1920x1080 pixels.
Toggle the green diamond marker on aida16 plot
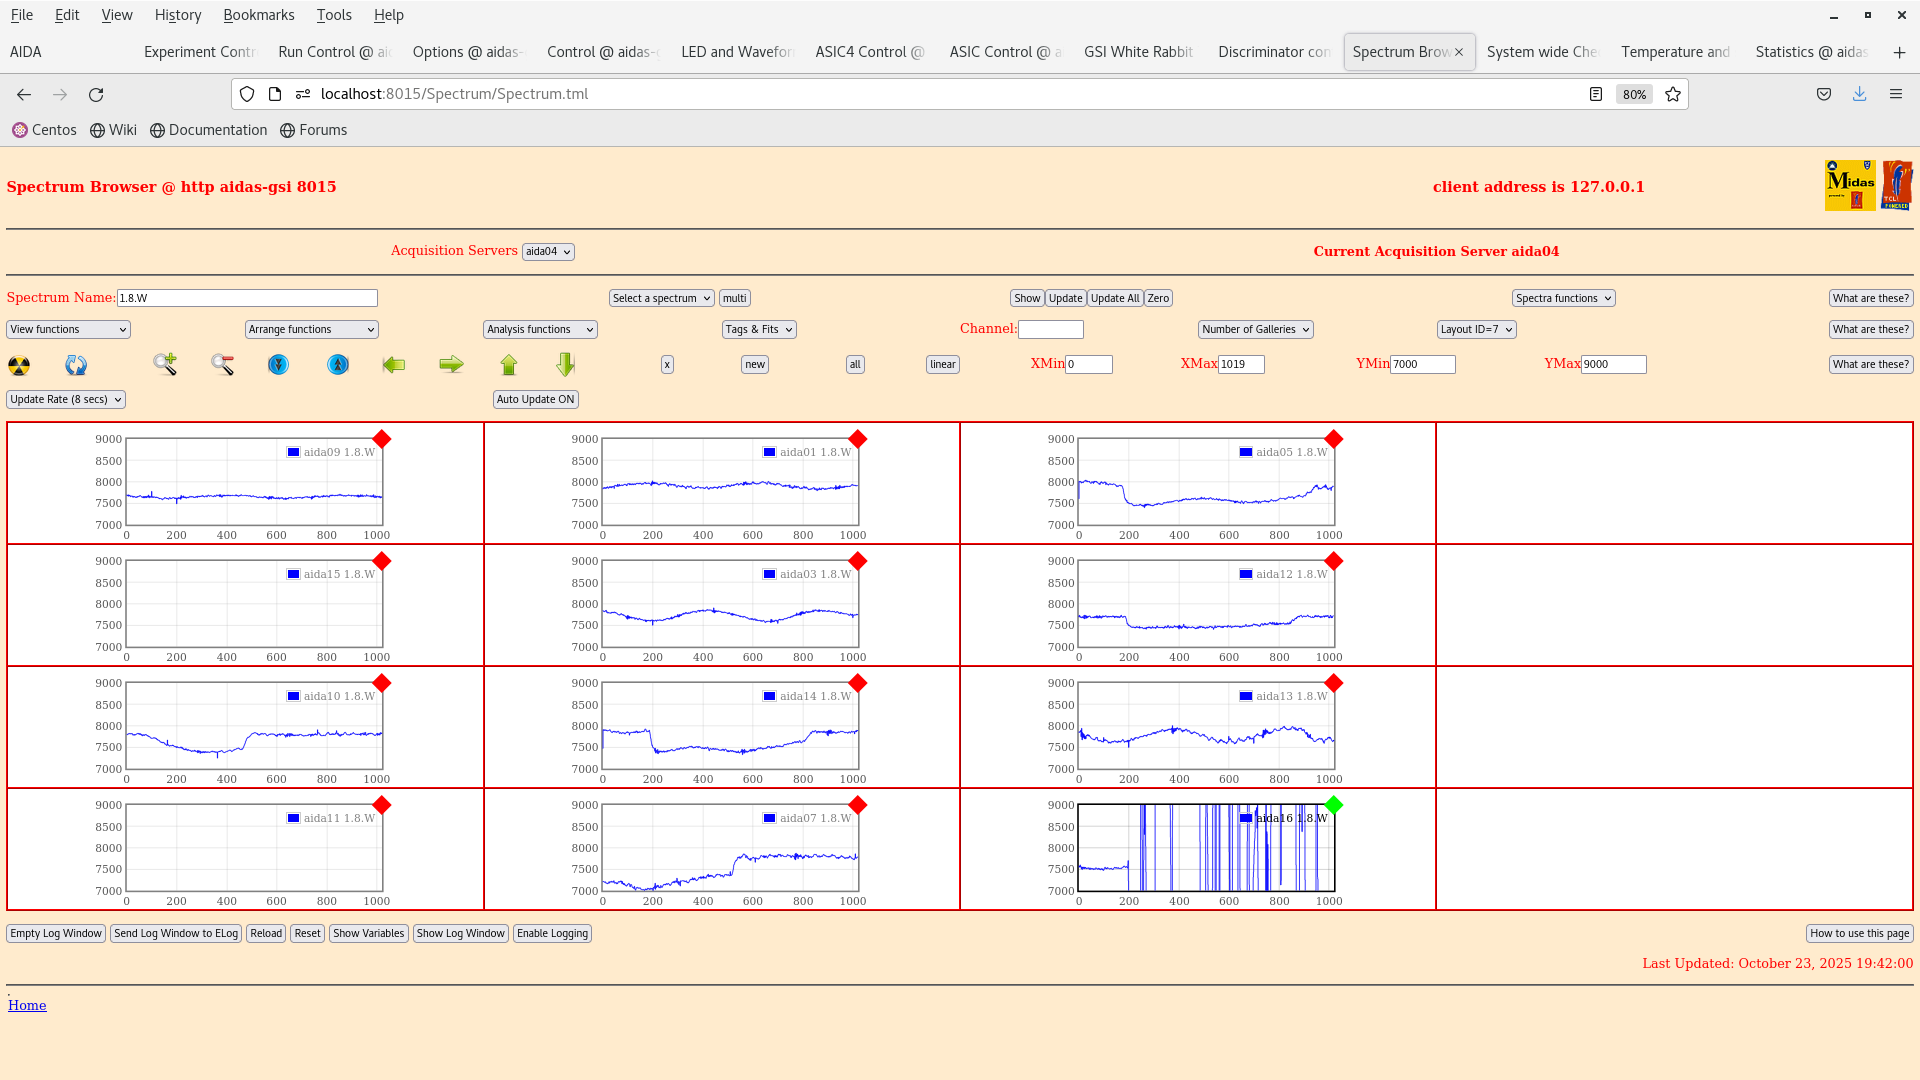(x=1333, y=804)
